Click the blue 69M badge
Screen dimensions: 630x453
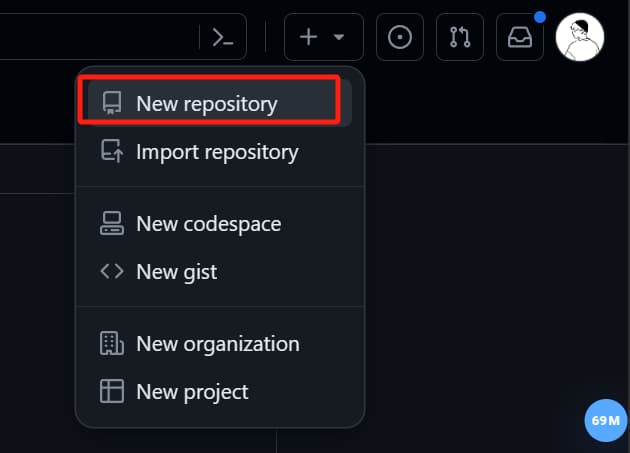[x=605, y=420]
